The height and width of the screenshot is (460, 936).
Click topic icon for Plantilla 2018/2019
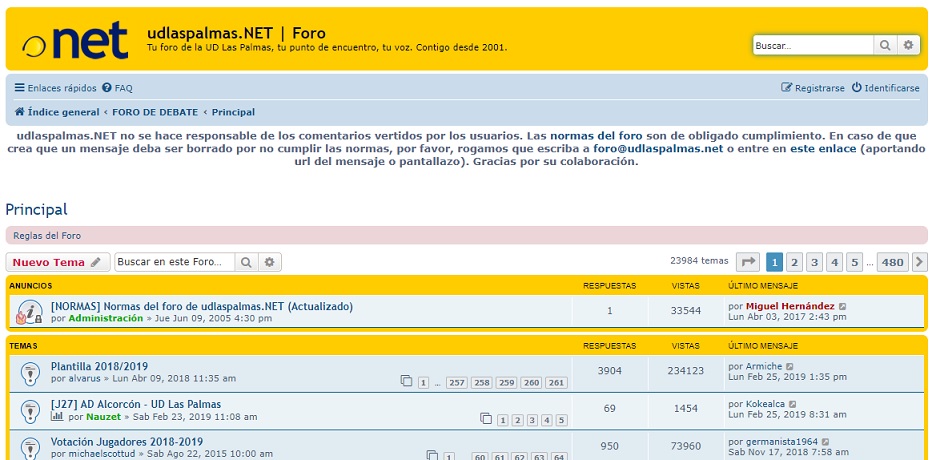click(x=30, y=373)
